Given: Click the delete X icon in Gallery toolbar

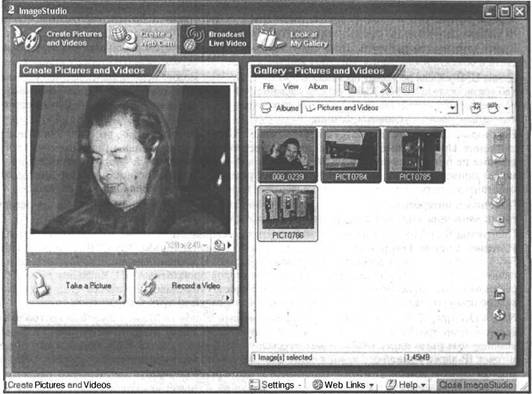Looking at the screenshot, I should point(385,87).
